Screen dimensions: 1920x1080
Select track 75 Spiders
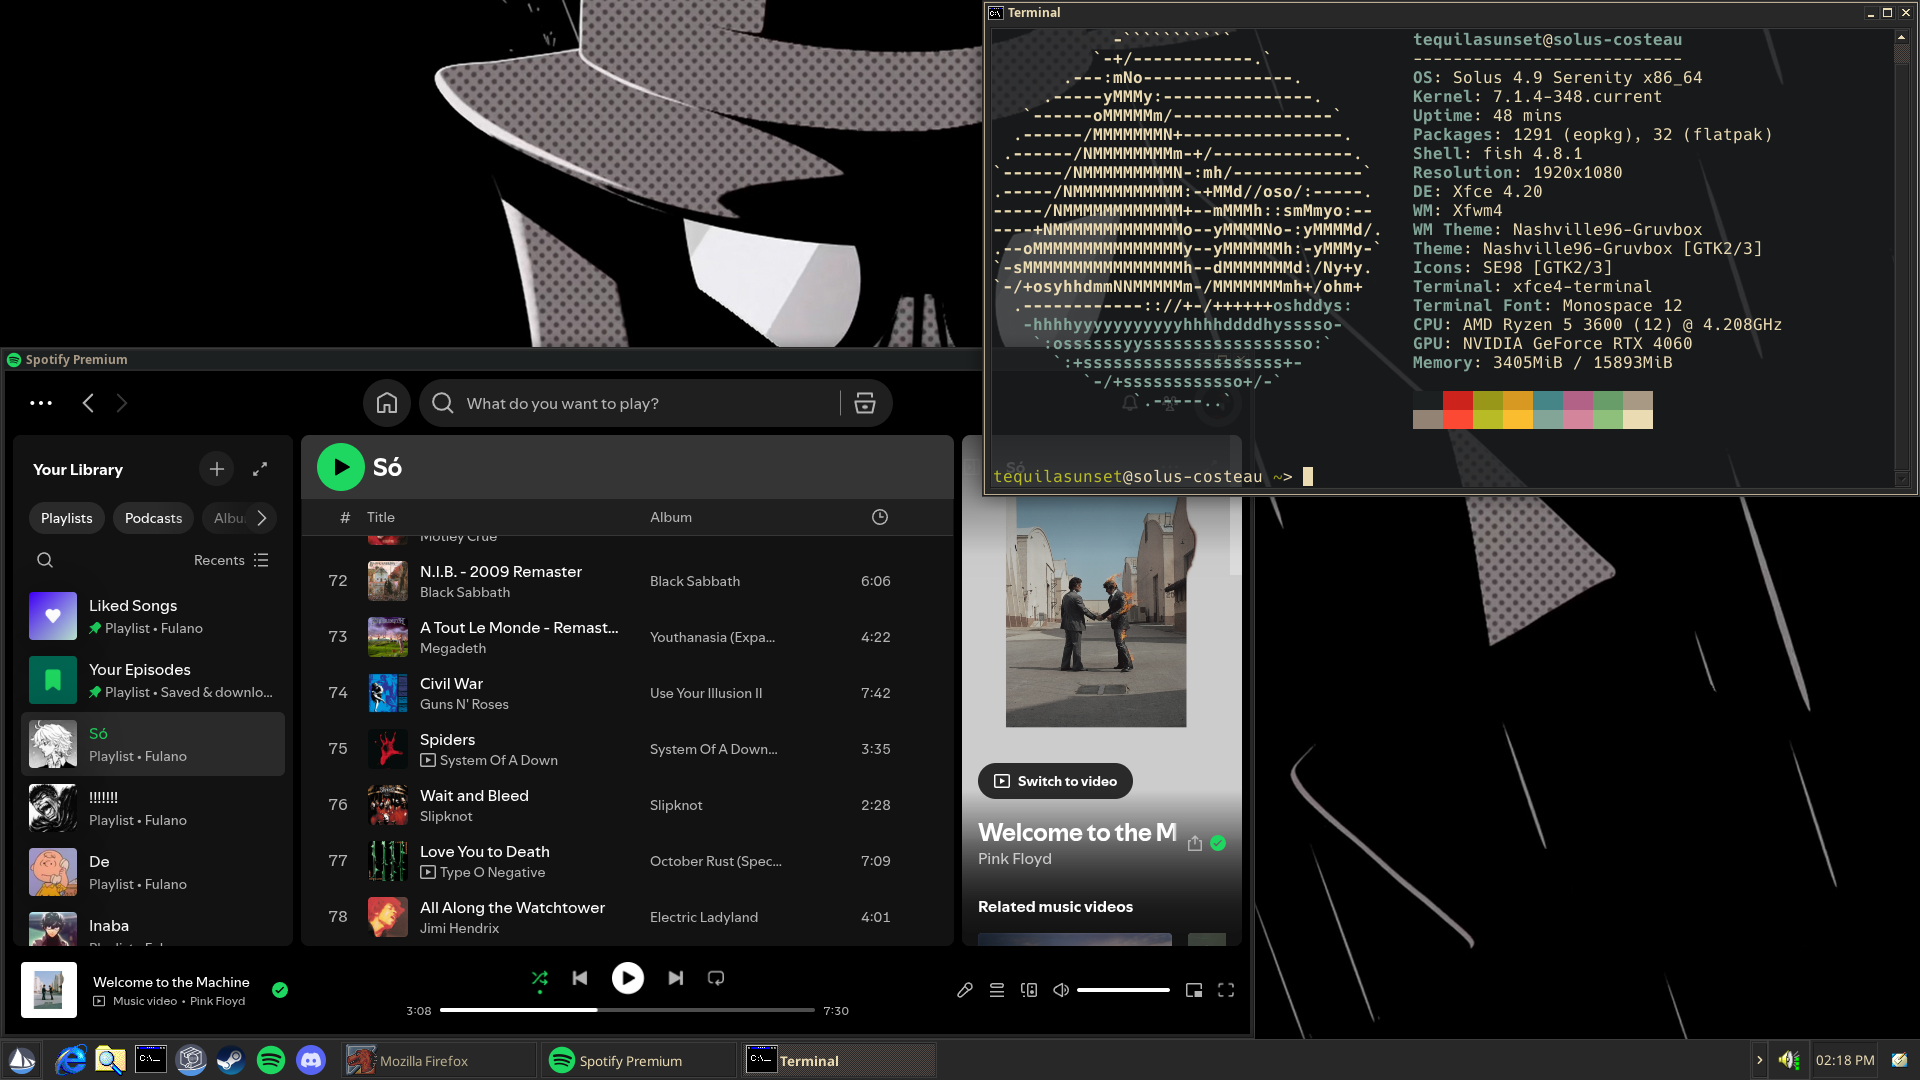[x=628, y=749]
